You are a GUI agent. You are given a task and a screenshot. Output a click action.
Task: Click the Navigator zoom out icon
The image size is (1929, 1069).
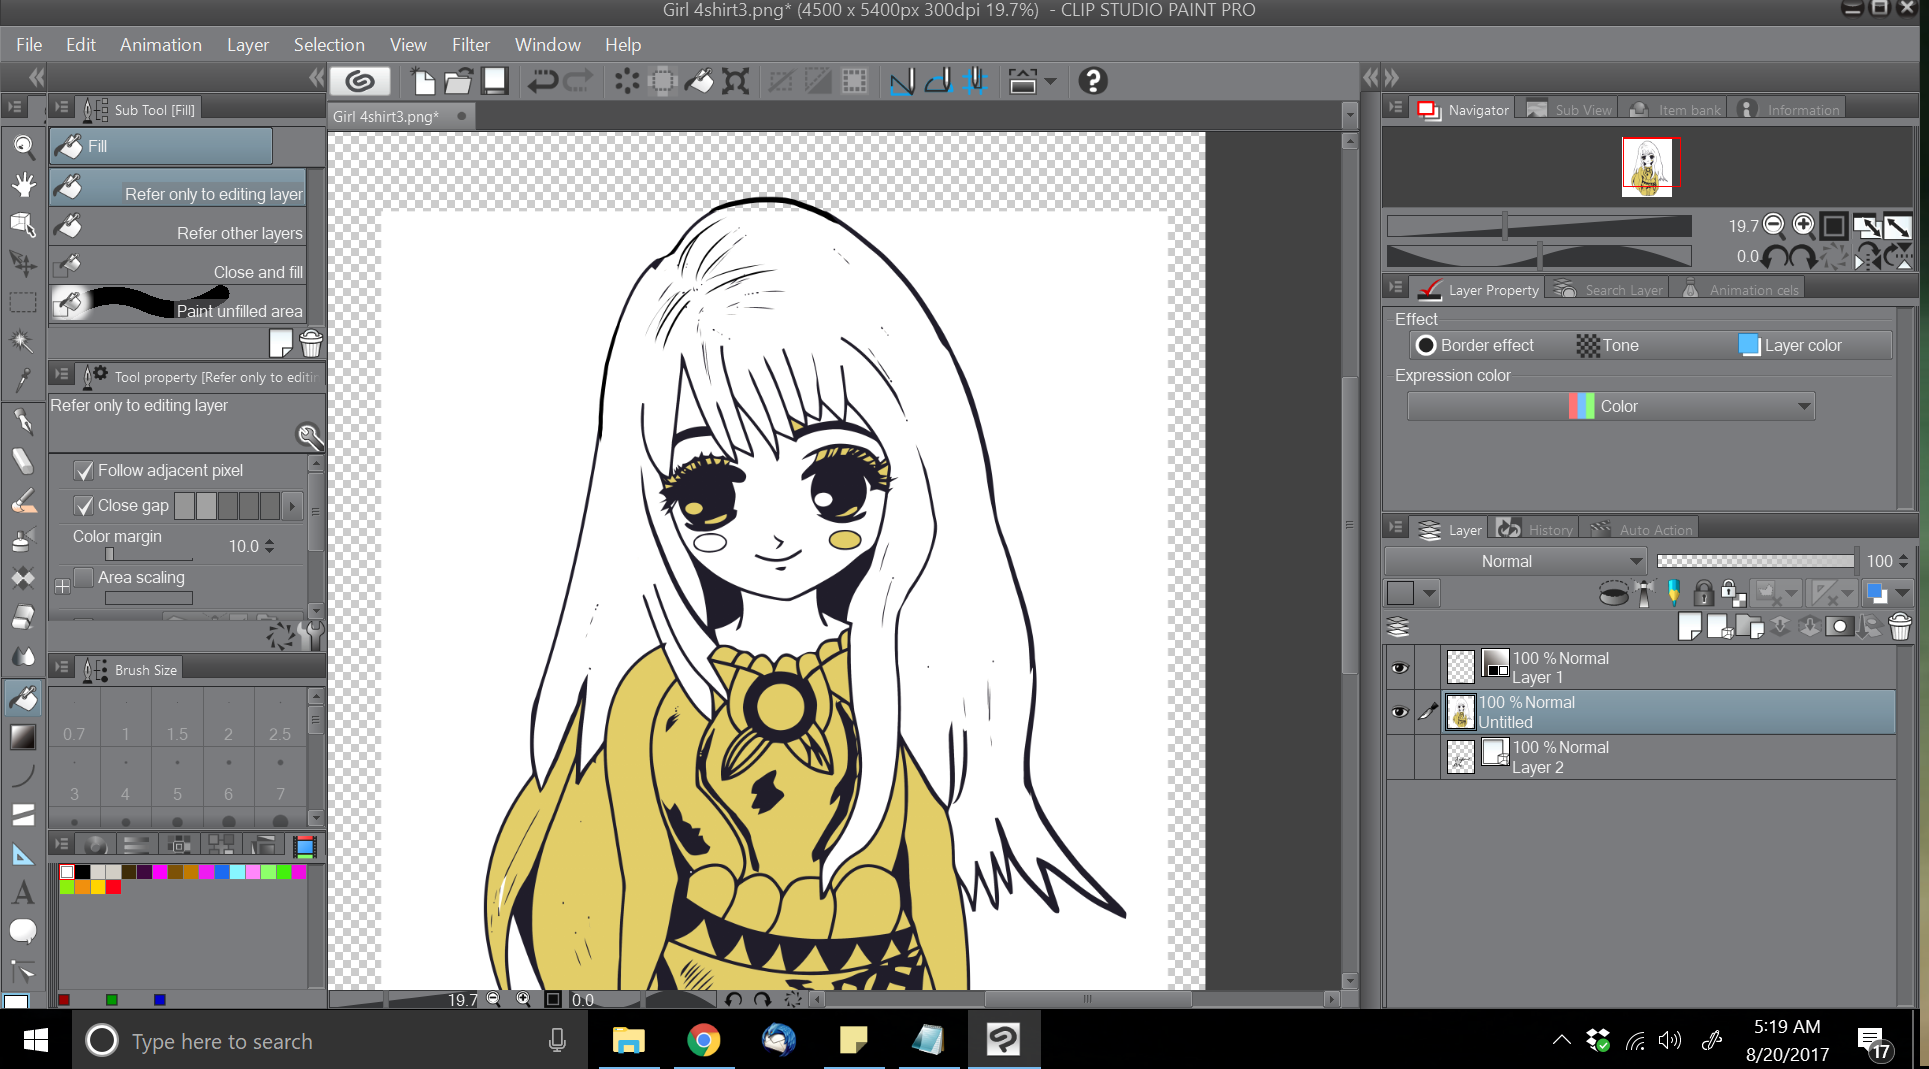[1774, 225]
